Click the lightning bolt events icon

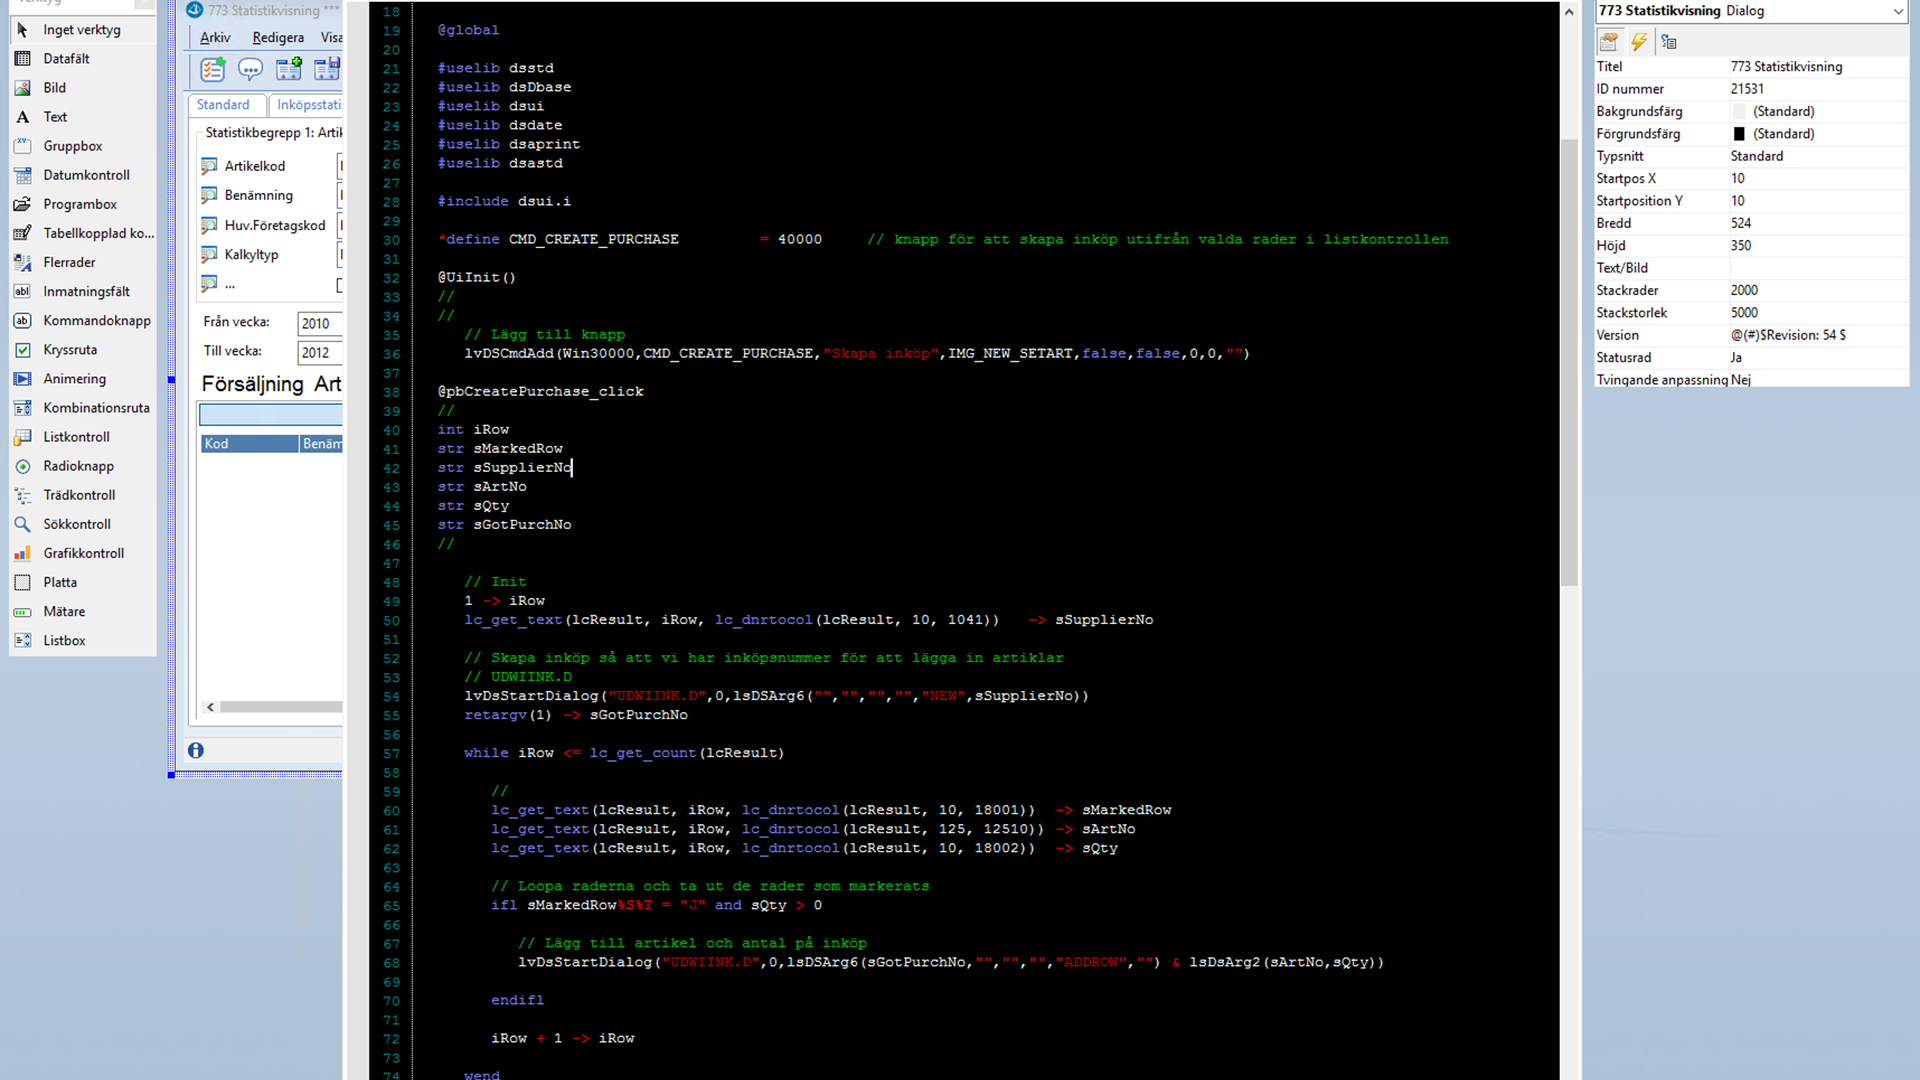(x=1638, y=42)
